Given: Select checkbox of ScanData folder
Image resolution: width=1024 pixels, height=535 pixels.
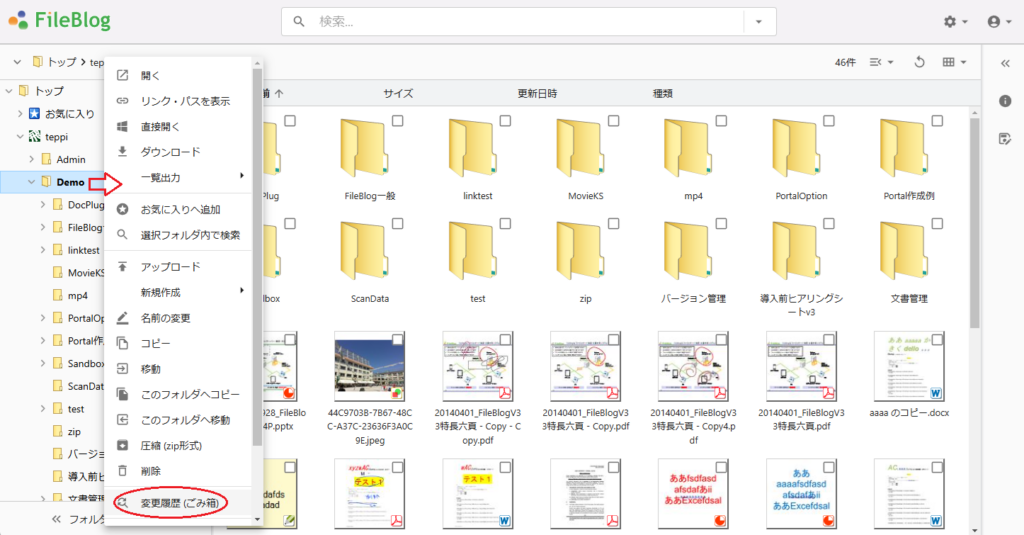Looking at the screenshot, I should (x=397, y=223).
